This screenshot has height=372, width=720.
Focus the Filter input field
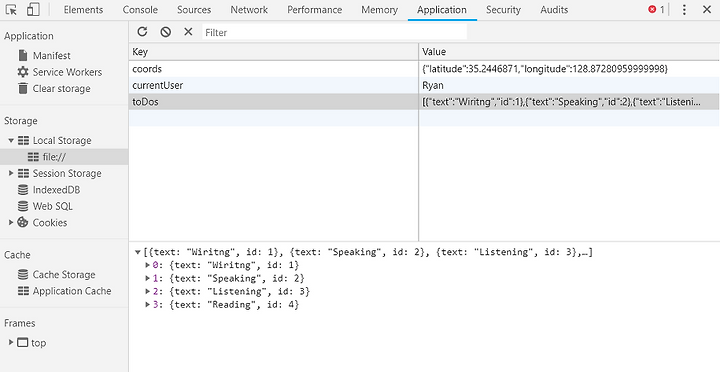(x=335, y=32)
